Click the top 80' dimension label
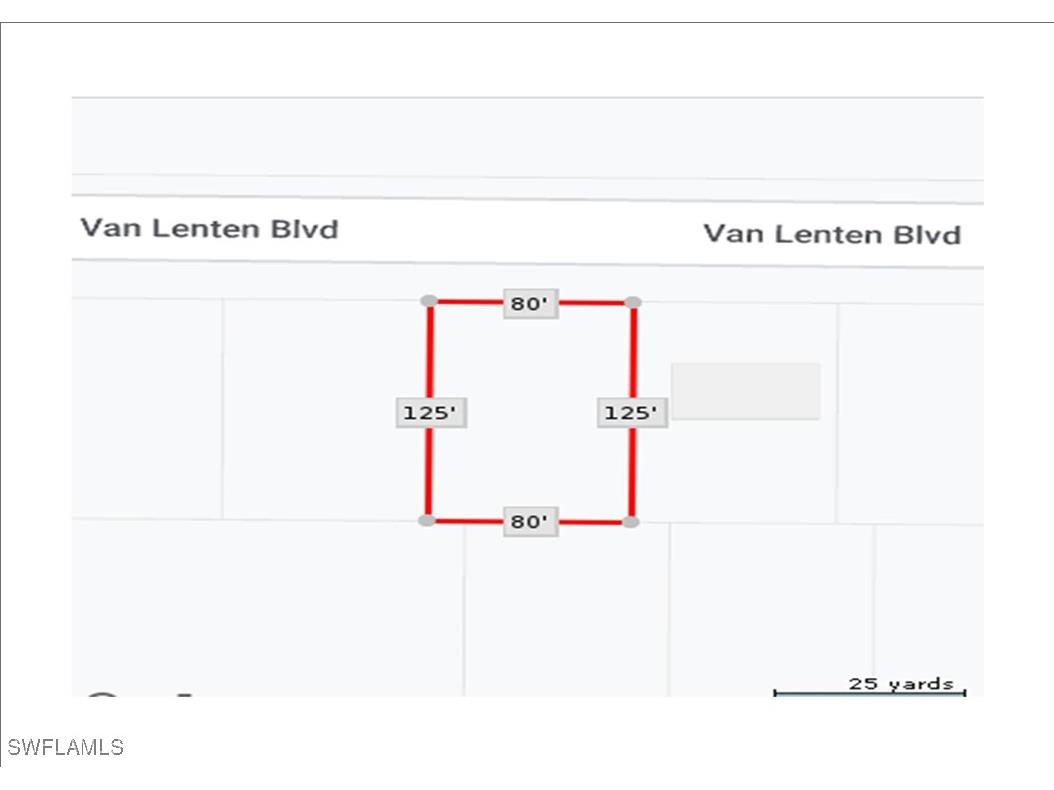 coord(530,304)
